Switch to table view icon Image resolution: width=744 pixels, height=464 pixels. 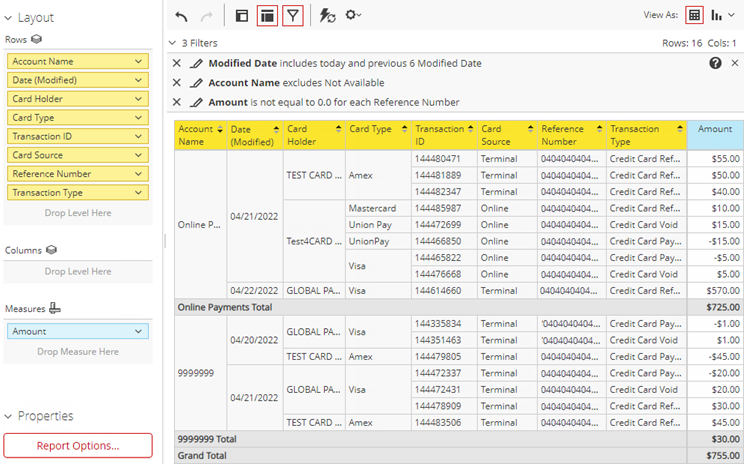click(694, 15)
